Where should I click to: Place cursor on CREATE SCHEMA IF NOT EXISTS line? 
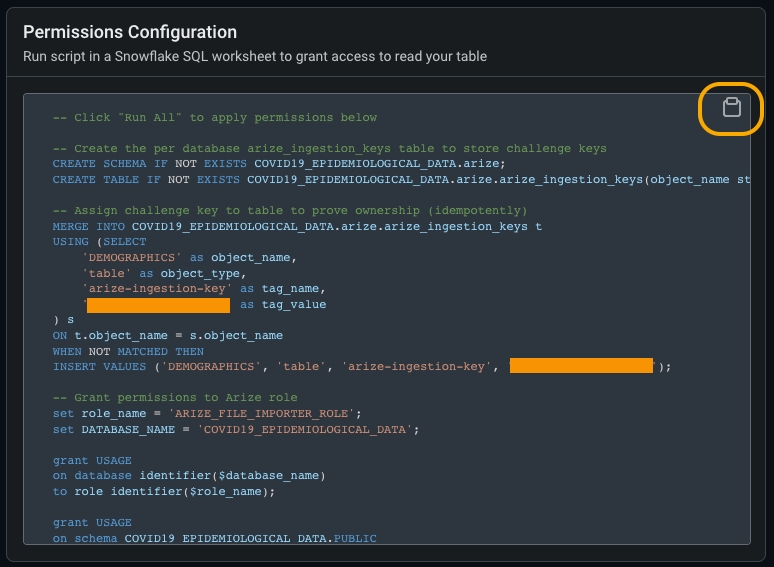(x=279, y=164)
